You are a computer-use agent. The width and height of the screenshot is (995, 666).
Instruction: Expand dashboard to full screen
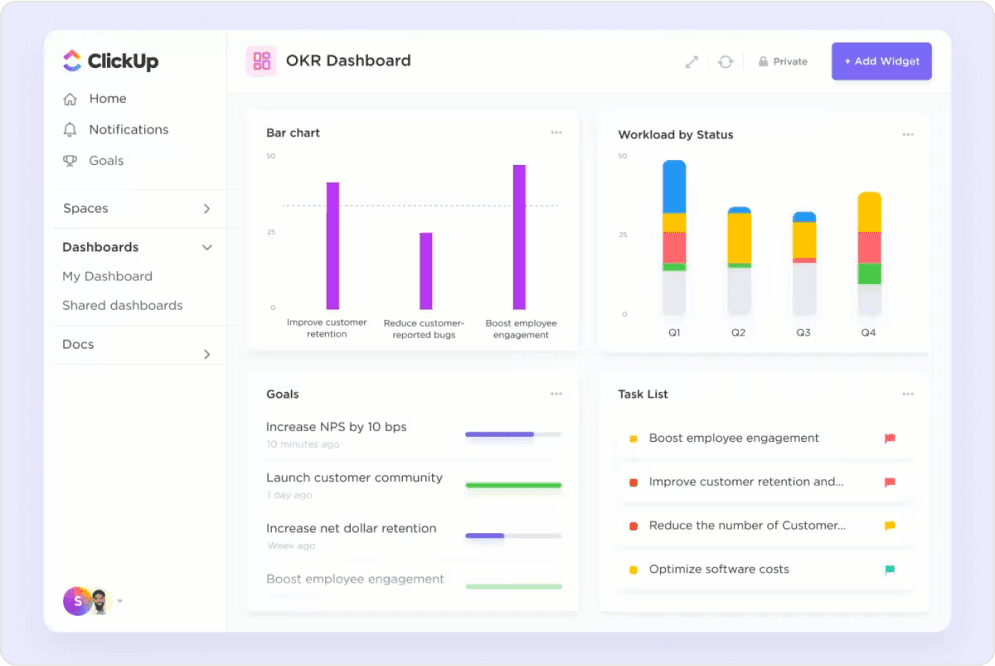coord(692,62)
